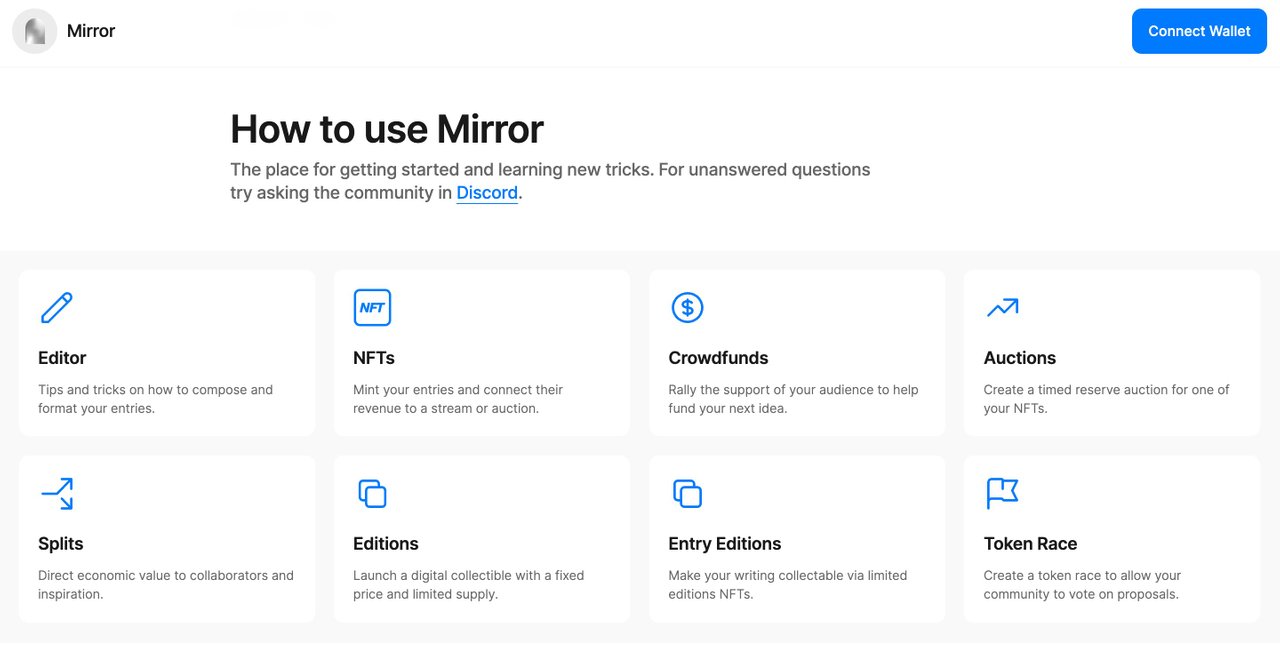Select the Entry Editions card
This screenshot has height=647, width=1280.
(x=796, y=538)
